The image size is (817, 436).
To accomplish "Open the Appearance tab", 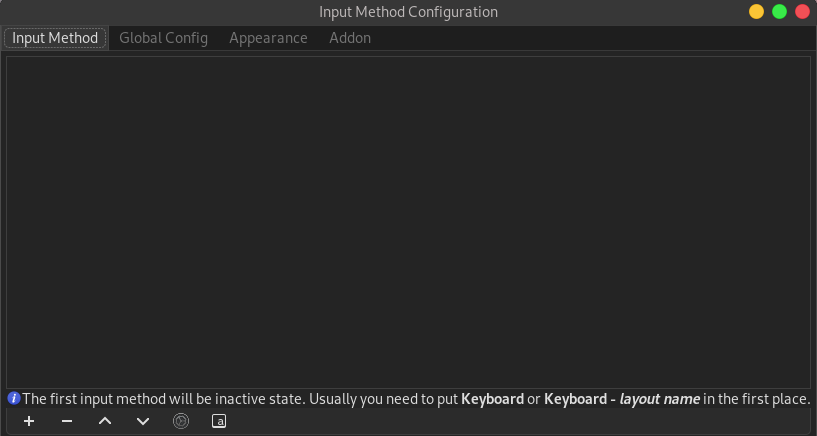I will point(268,38).
